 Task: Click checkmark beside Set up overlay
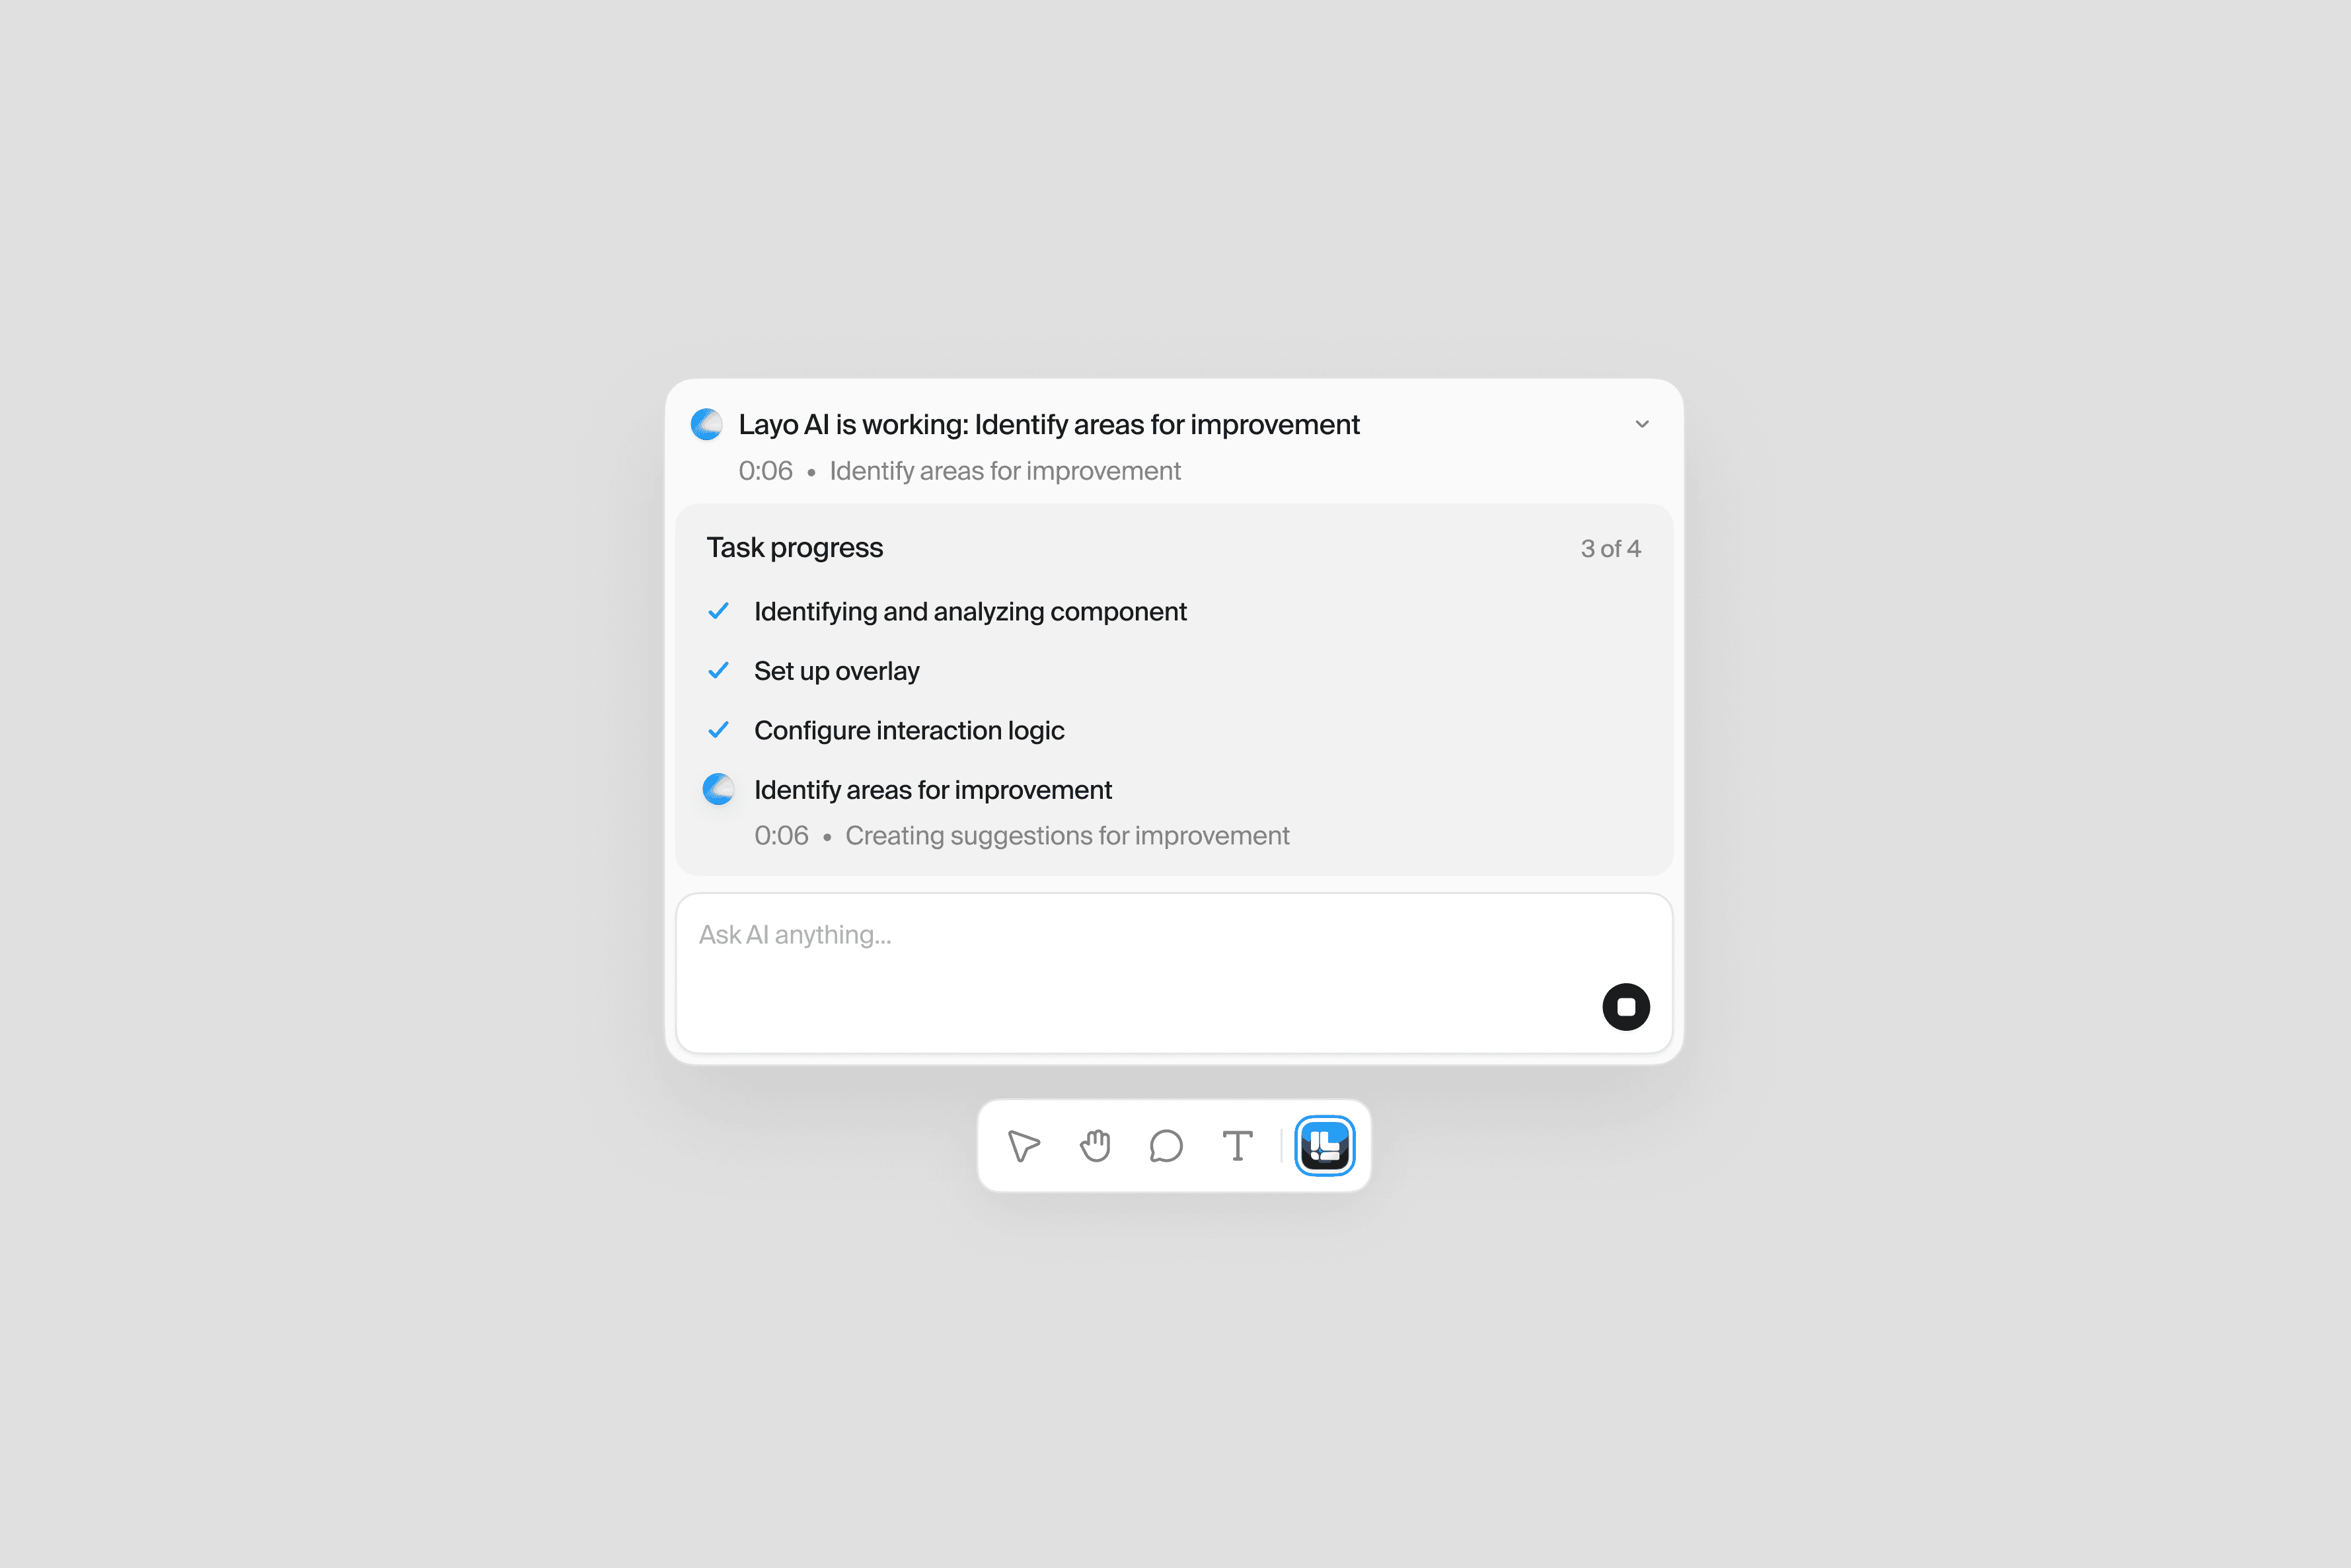(x=718, y=670)
